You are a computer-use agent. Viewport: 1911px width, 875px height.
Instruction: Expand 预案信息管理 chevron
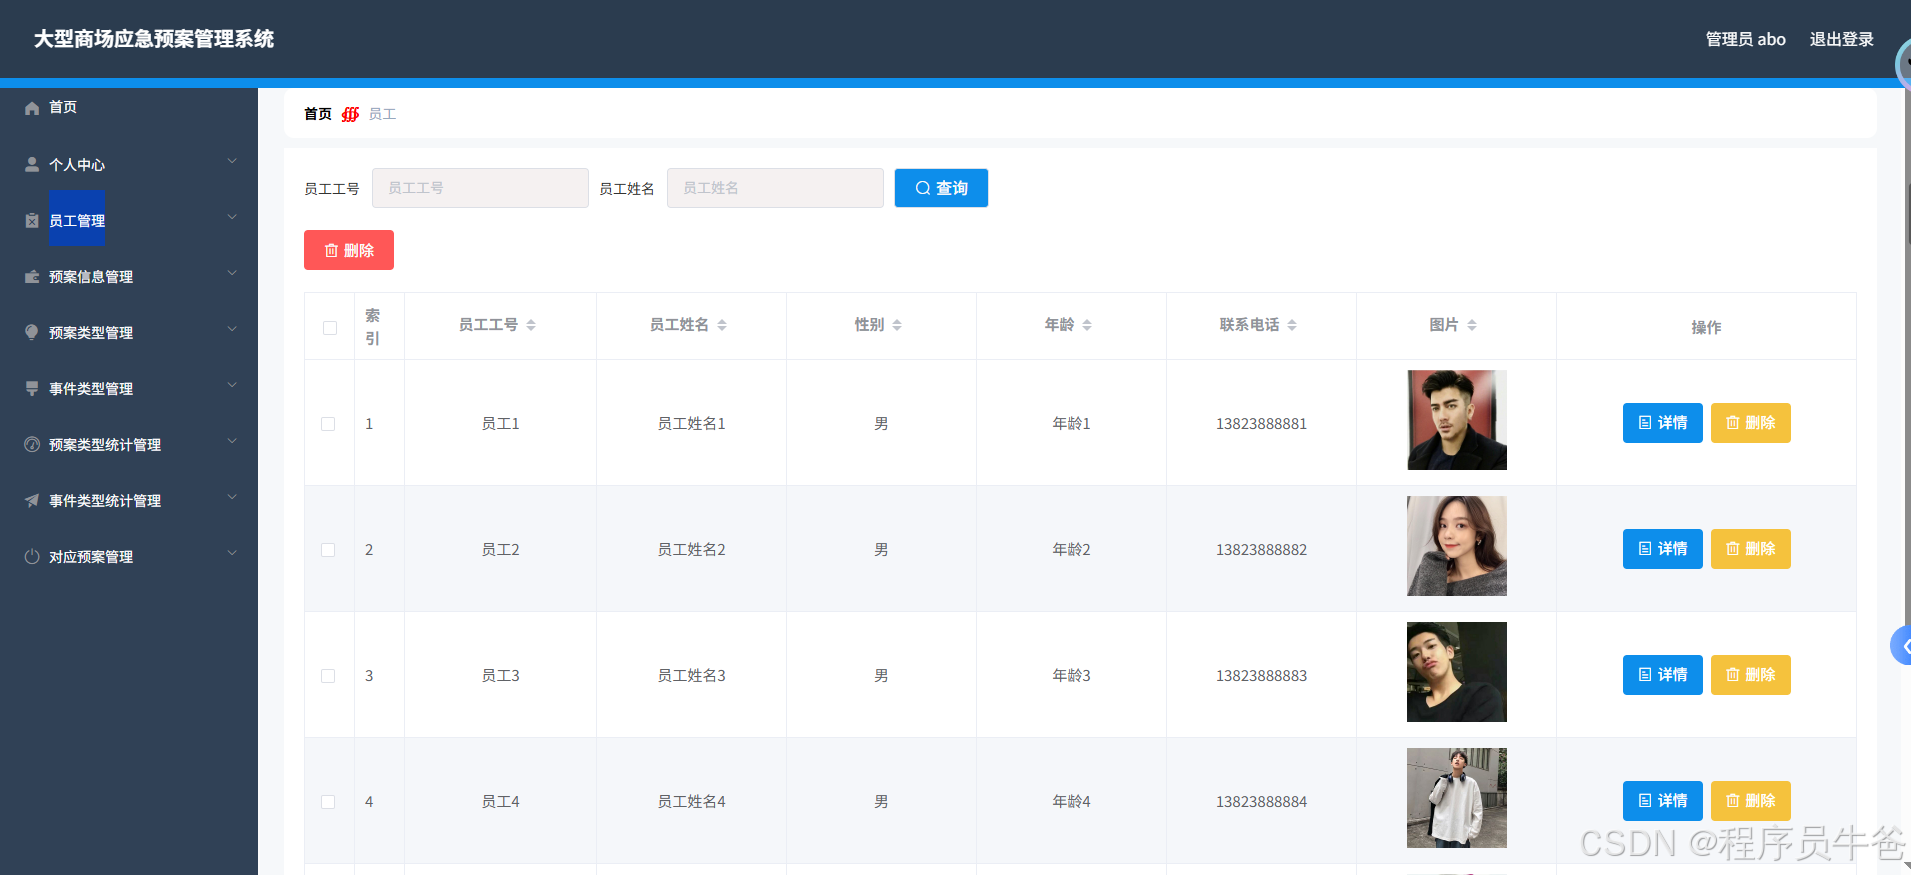click(232, 273)
